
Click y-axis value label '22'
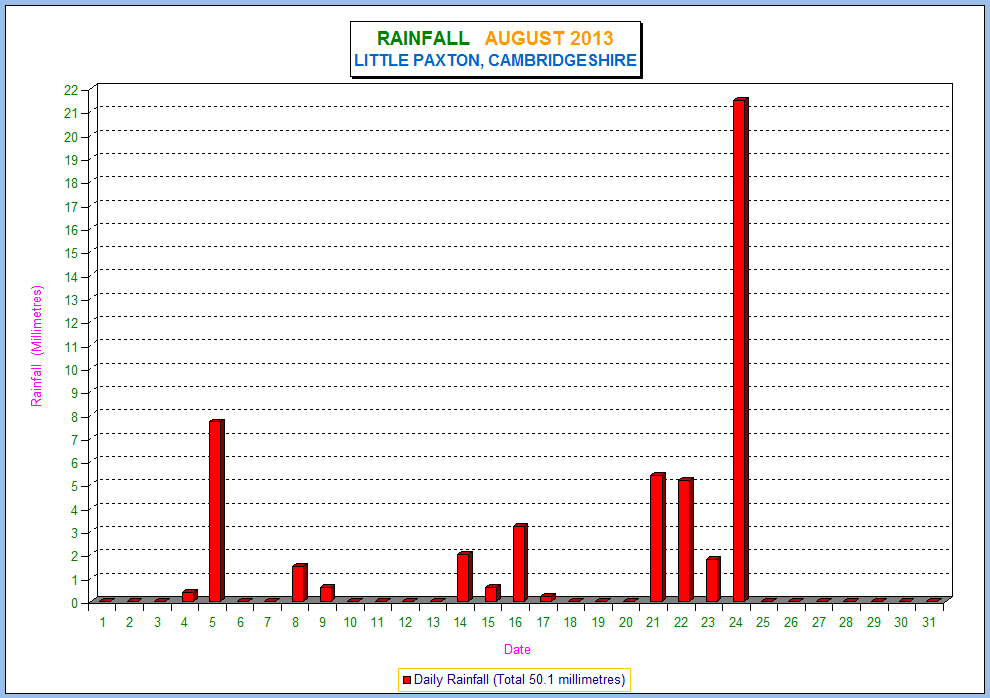point(71,90)
